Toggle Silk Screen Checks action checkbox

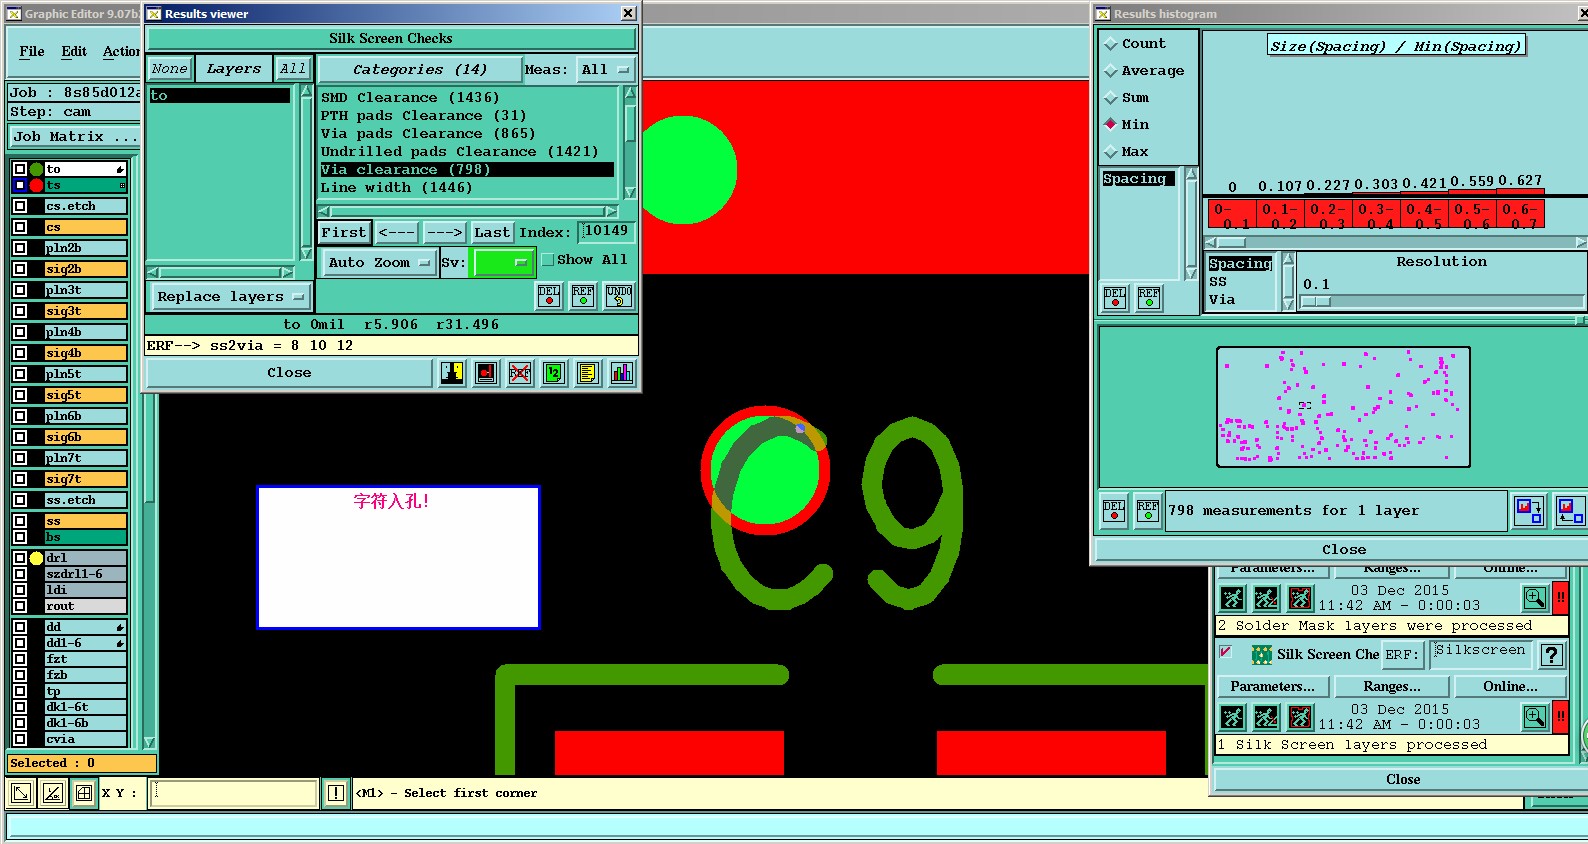click(1225, 652)
